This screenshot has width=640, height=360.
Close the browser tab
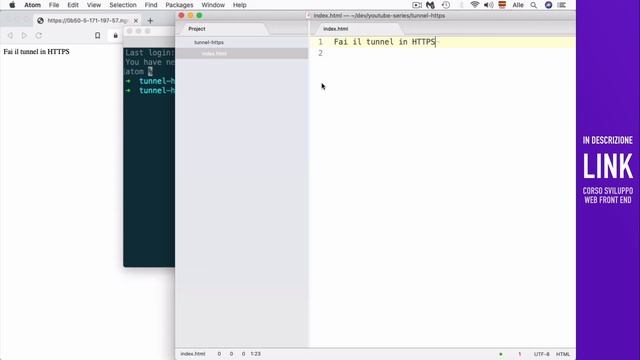pos(136,20)
